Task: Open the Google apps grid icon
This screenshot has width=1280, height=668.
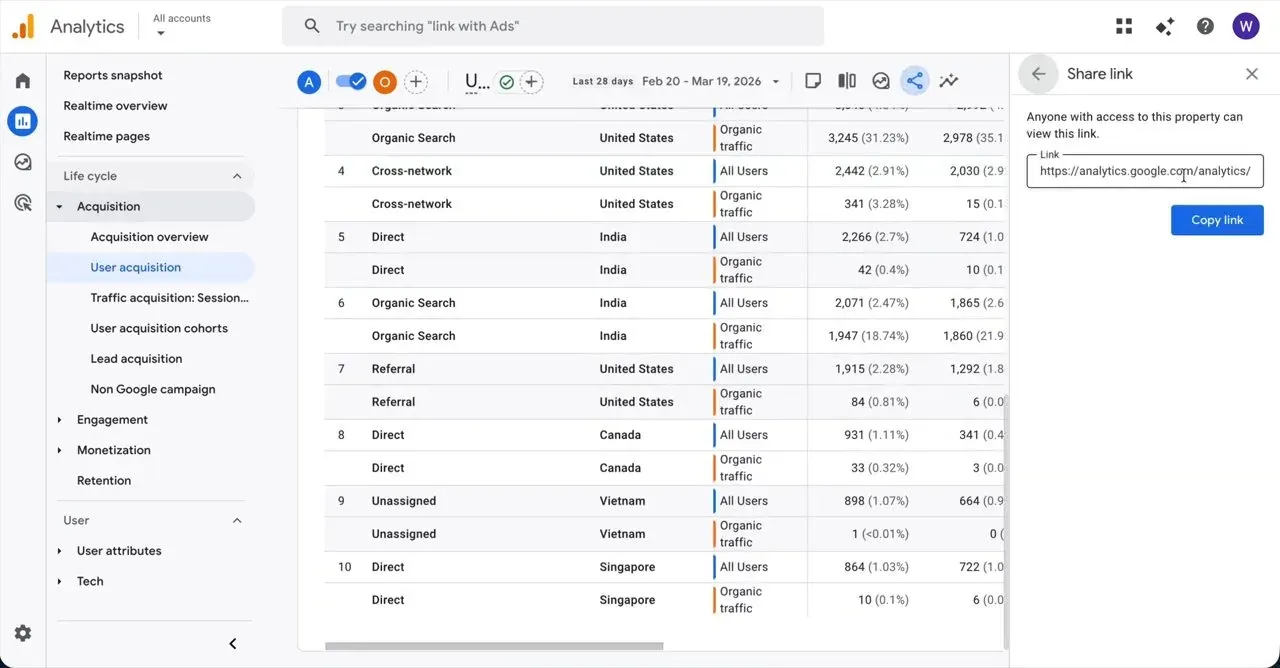Action: click(x=1124, y=26)
